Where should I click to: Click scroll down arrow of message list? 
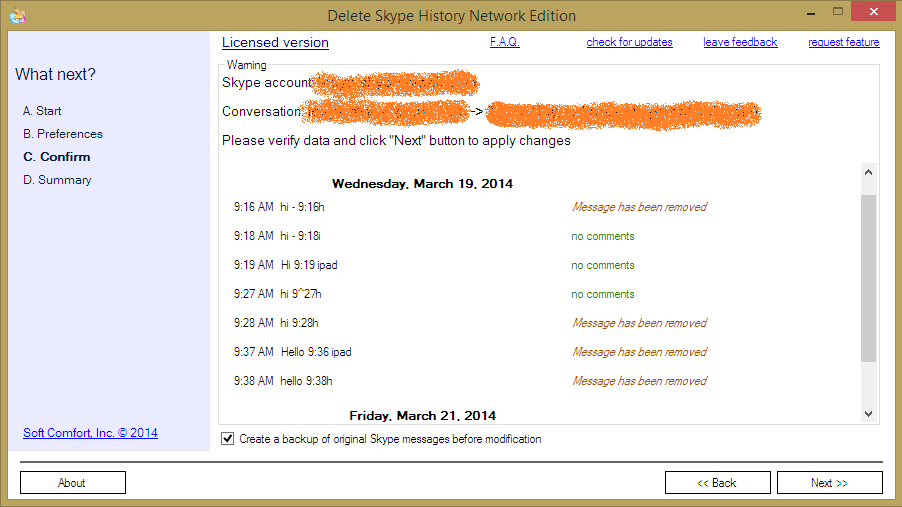[x=869, y=414]
